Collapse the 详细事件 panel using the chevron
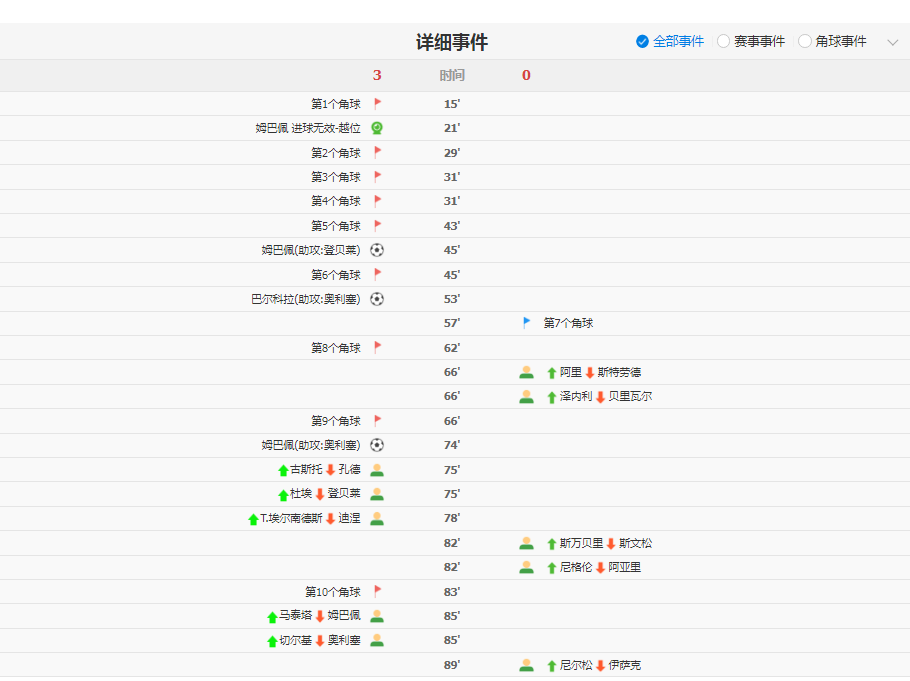The height and width of the screenshot is (681, 910). click(893, 42)
